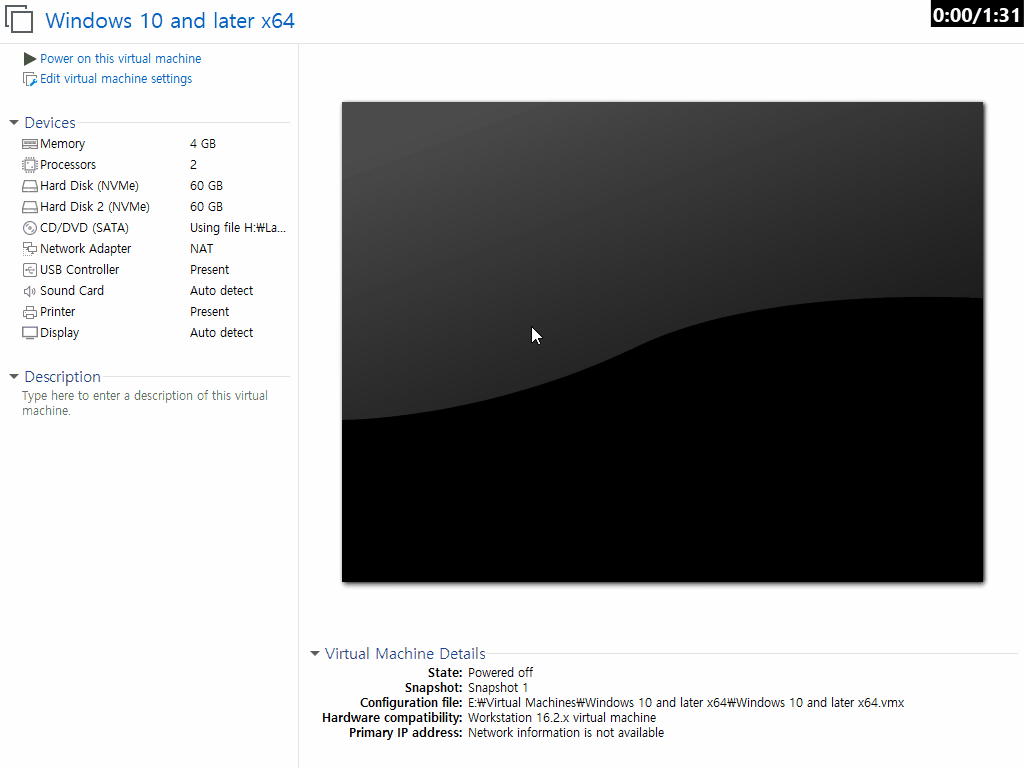1024x768 pixels.
Task: Select the Network Adapter label
Action: pos(86,249)
